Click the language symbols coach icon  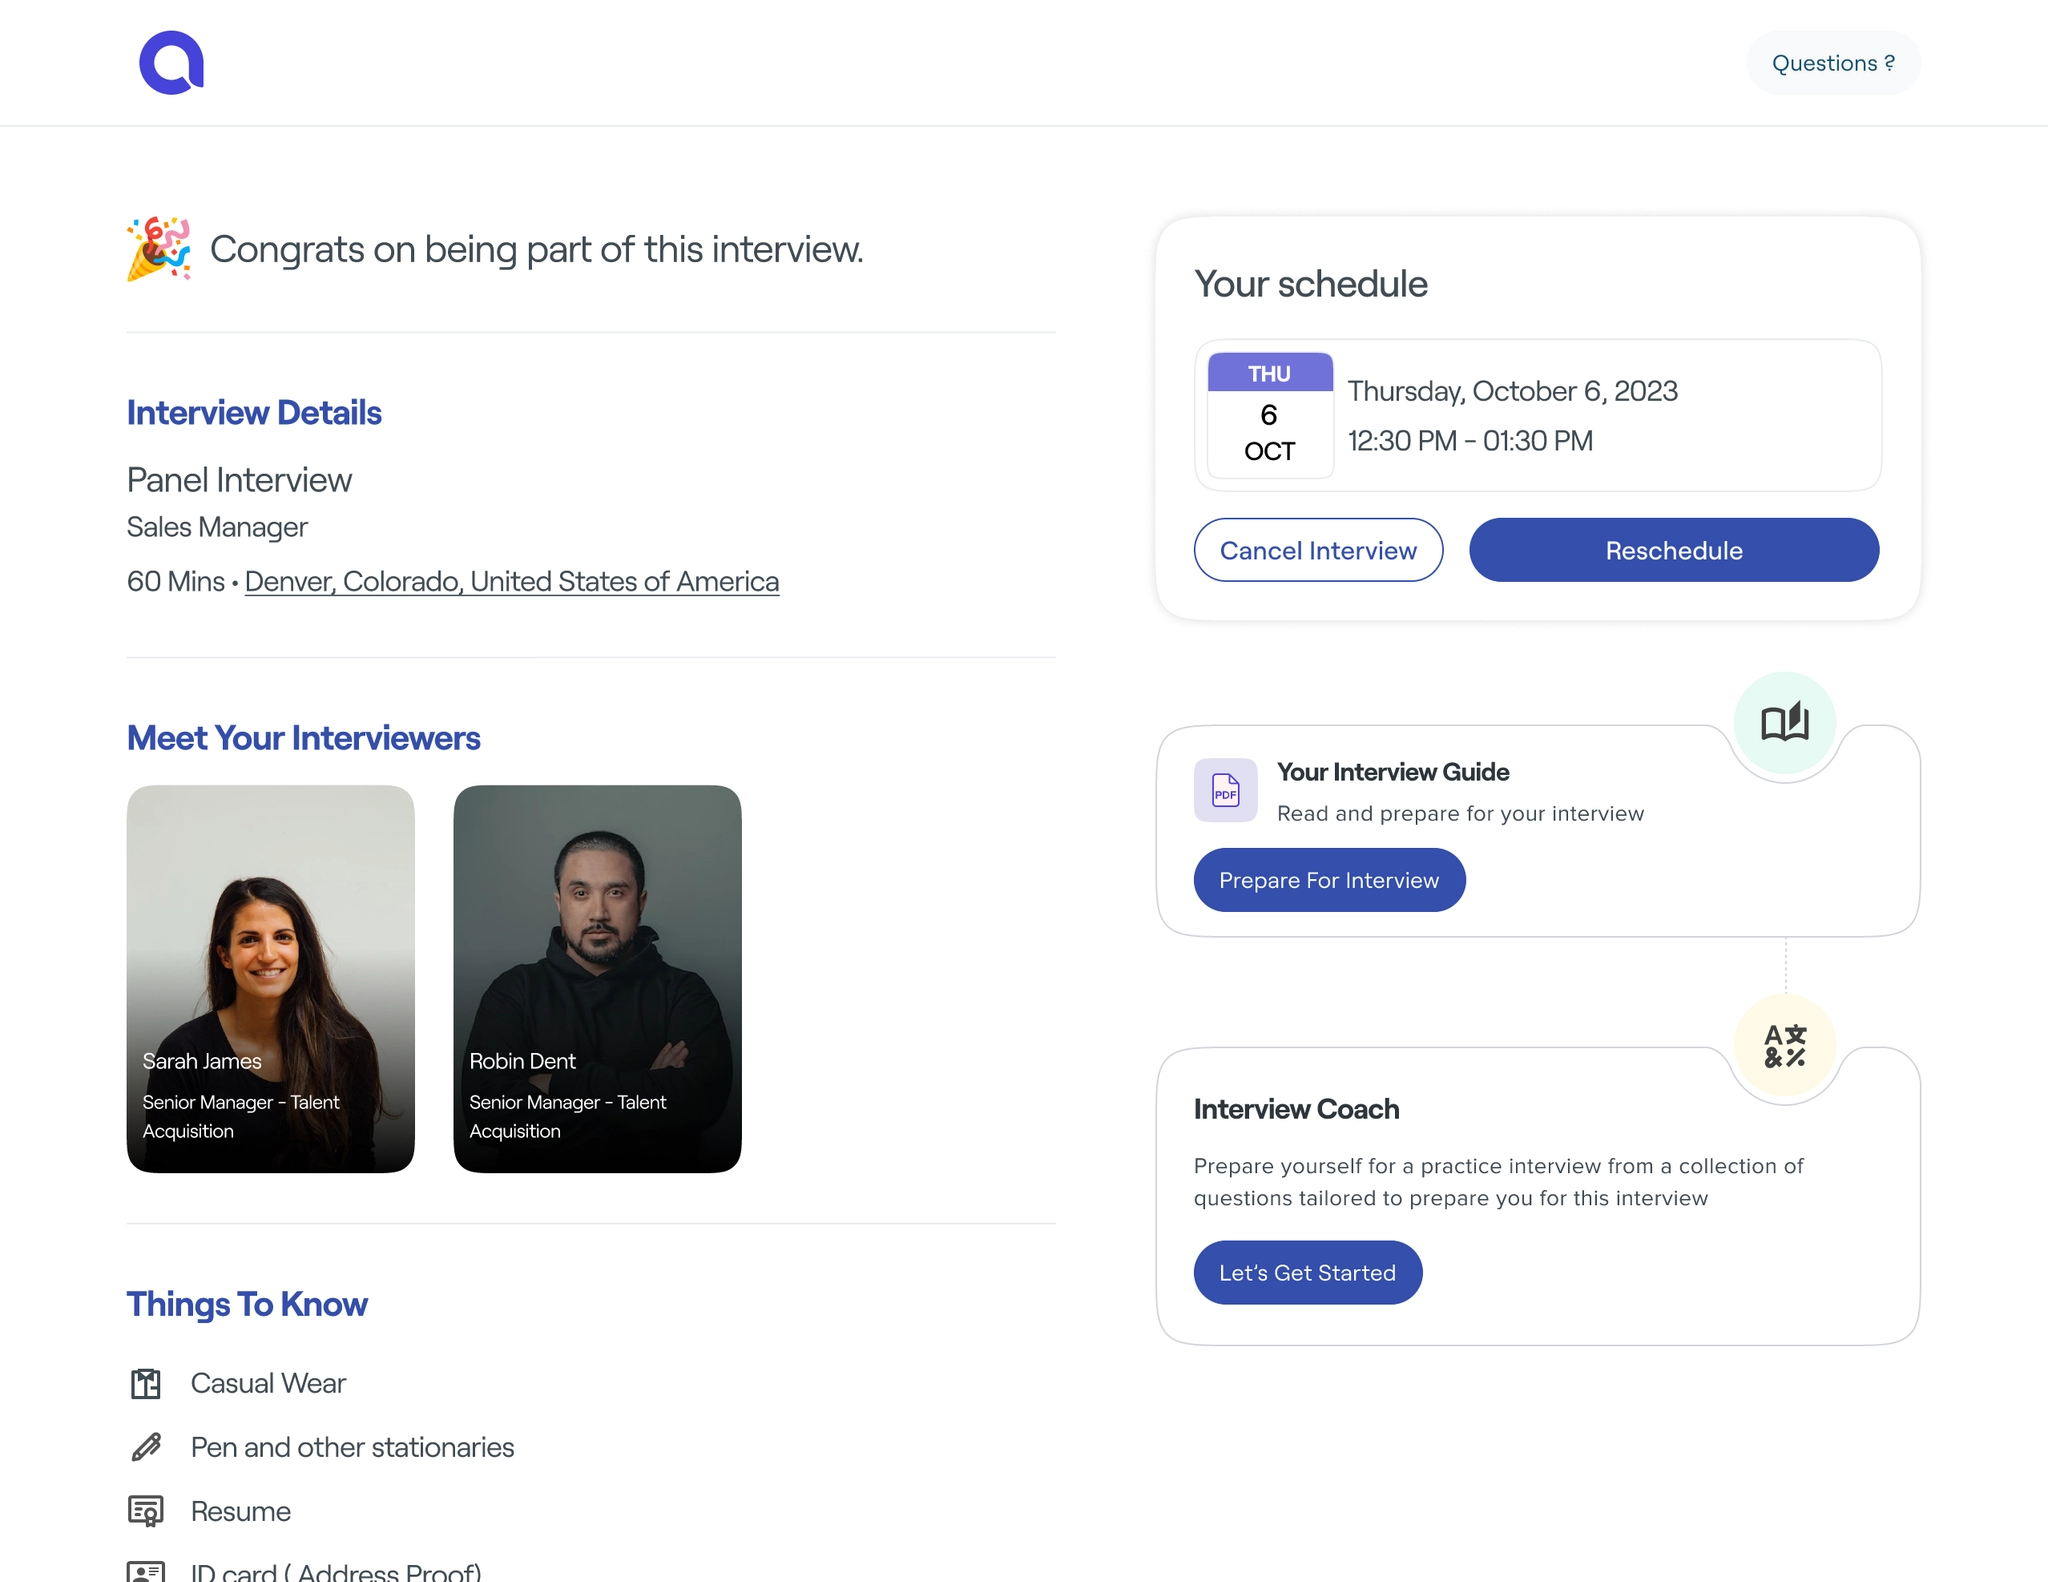tap(1785, 1046)
